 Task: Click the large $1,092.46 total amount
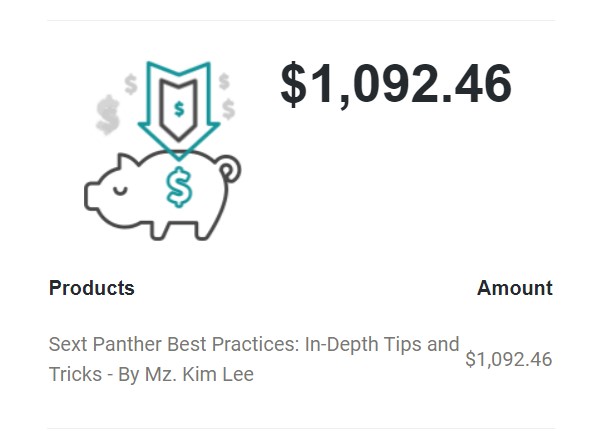[x=396, y=84]
